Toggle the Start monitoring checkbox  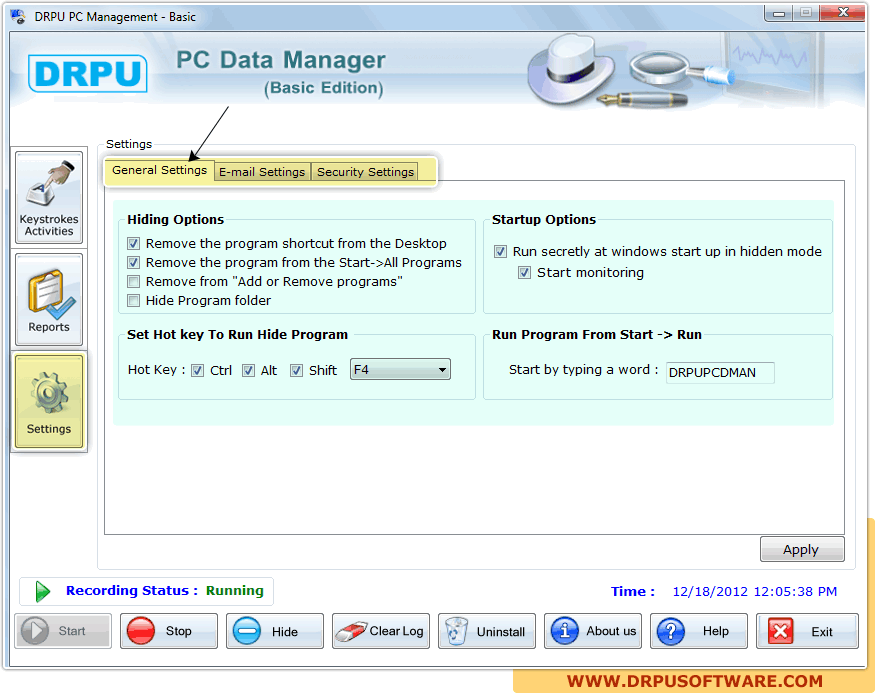525,273
